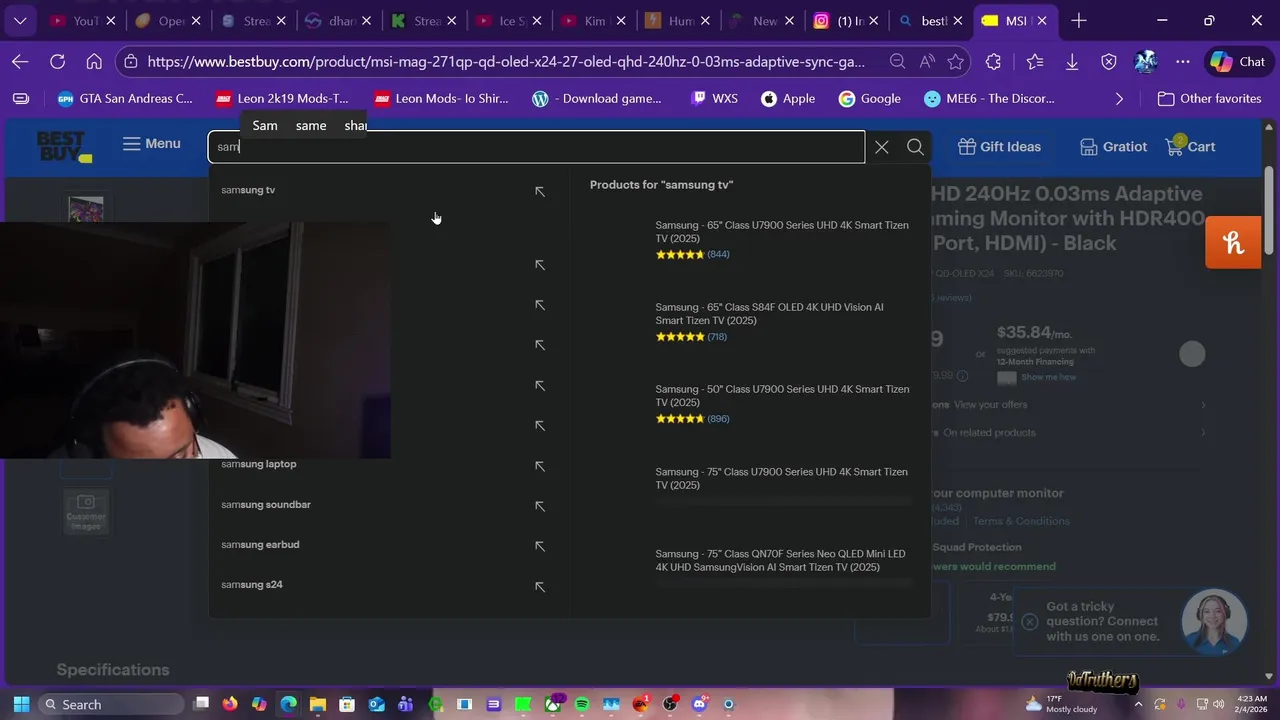Go to browser home page
Image resolution: width=1280 pixels, height=720 pixels.
[94, 62]
